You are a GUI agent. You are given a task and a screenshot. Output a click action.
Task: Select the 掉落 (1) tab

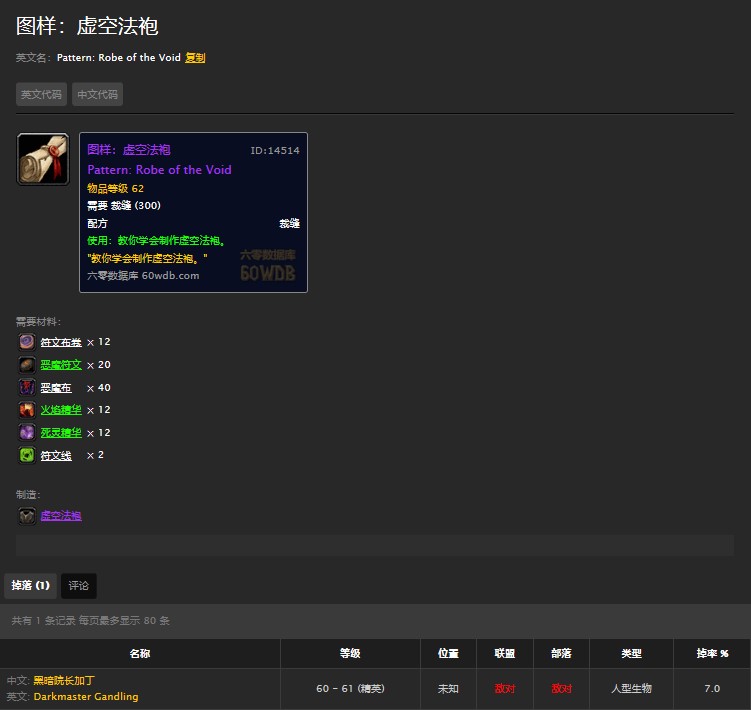pos(30,586)
